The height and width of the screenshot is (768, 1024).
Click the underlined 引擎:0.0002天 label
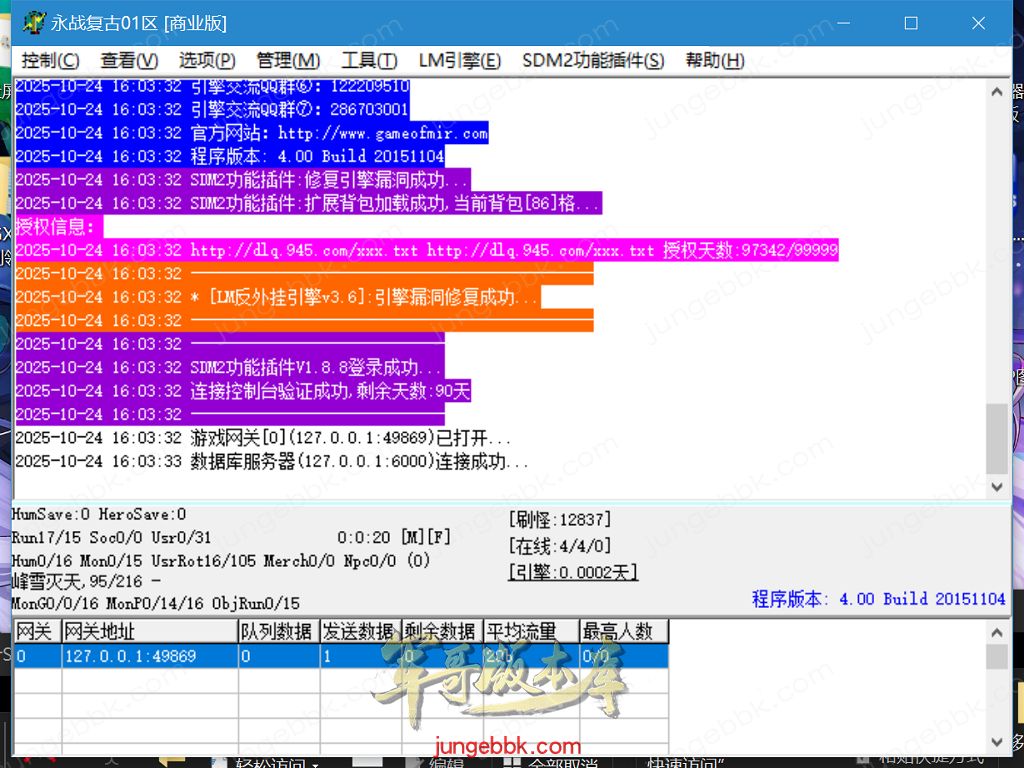[573, 572]
